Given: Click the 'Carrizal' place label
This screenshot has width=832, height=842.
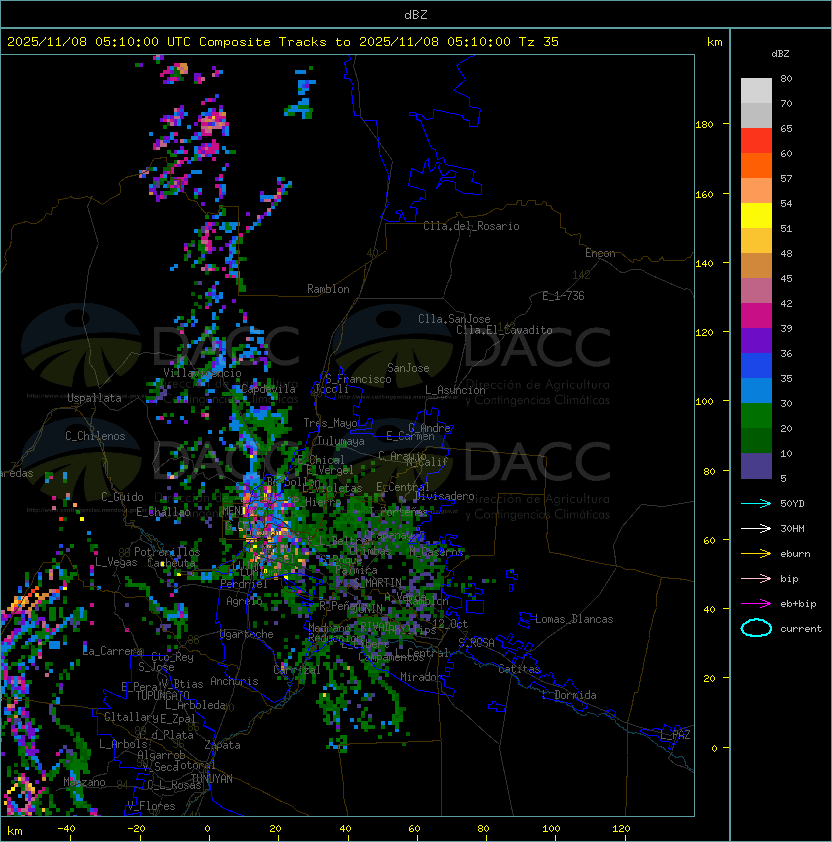Looking at the screenshot, I should click(x=297, y=670).
